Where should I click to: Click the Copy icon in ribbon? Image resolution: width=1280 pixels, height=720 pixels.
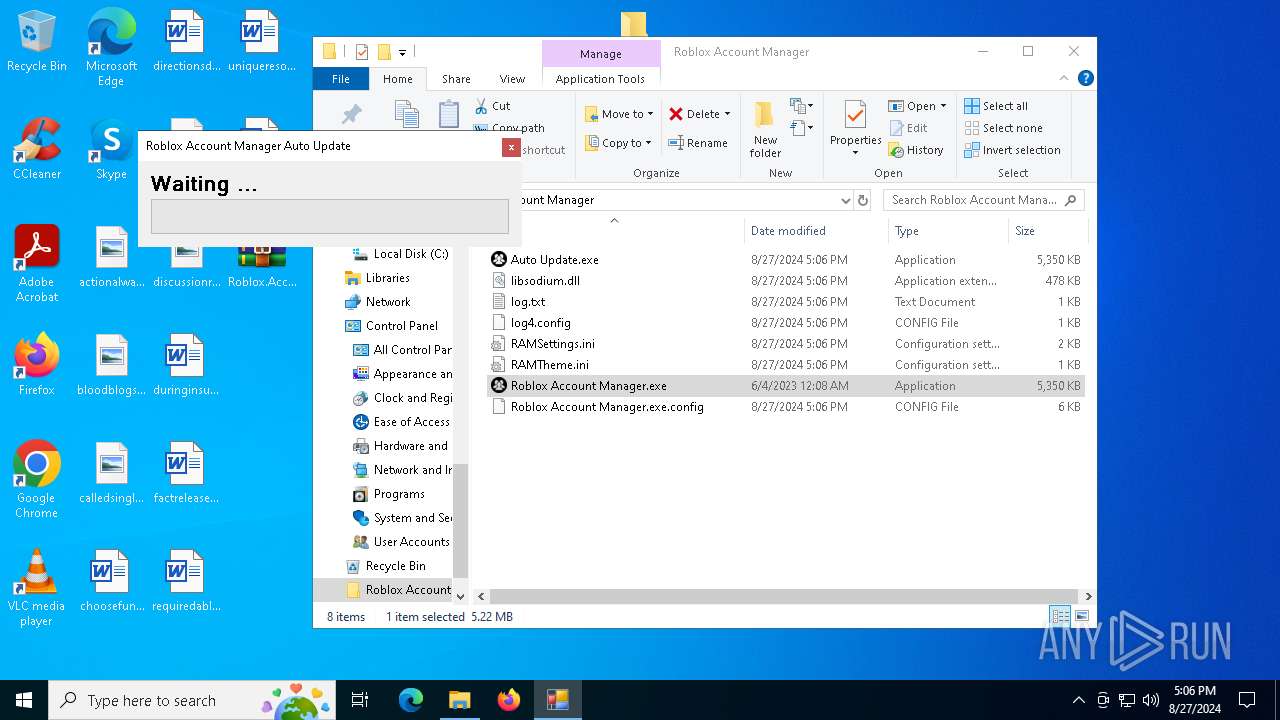coord(406,114)
